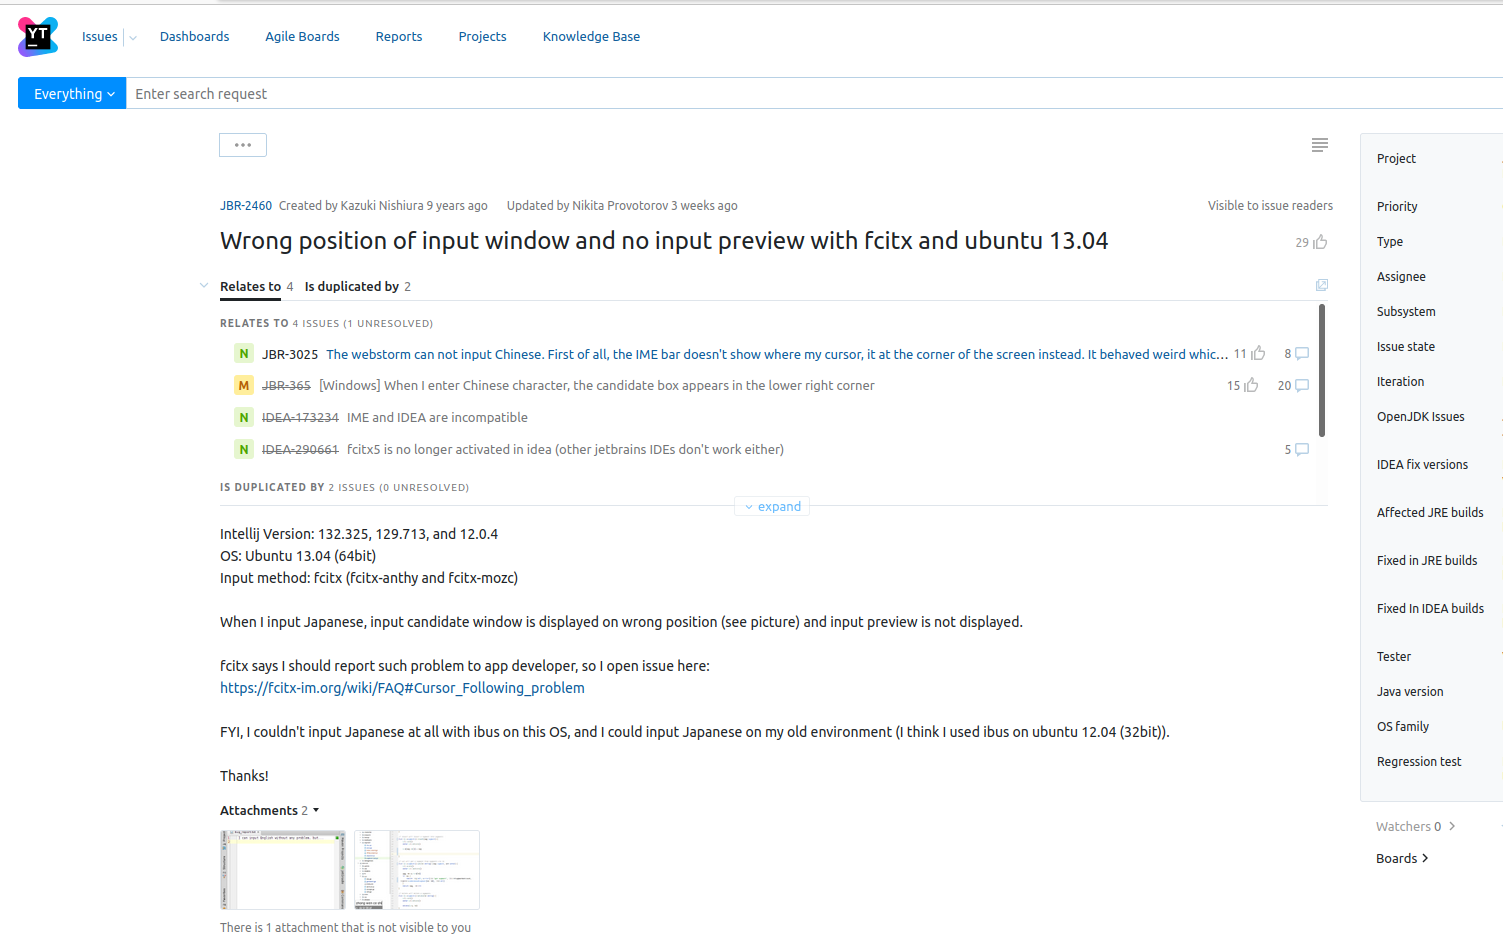Open the Issues menu dropdown arrow
This screenshot has height=944, width=1503.
[133, 38]
